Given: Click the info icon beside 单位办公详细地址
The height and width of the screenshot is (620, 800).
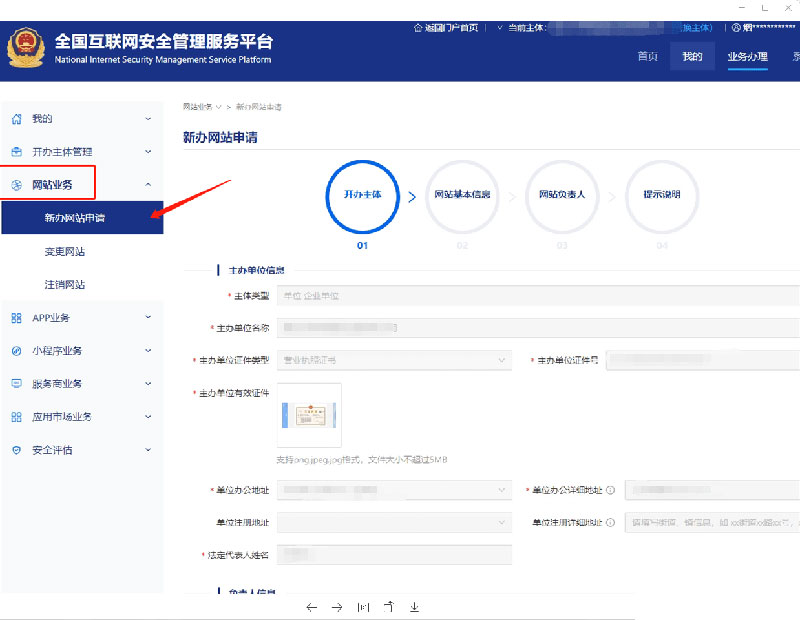Looking at the screenshot, I should coord(610,490).
